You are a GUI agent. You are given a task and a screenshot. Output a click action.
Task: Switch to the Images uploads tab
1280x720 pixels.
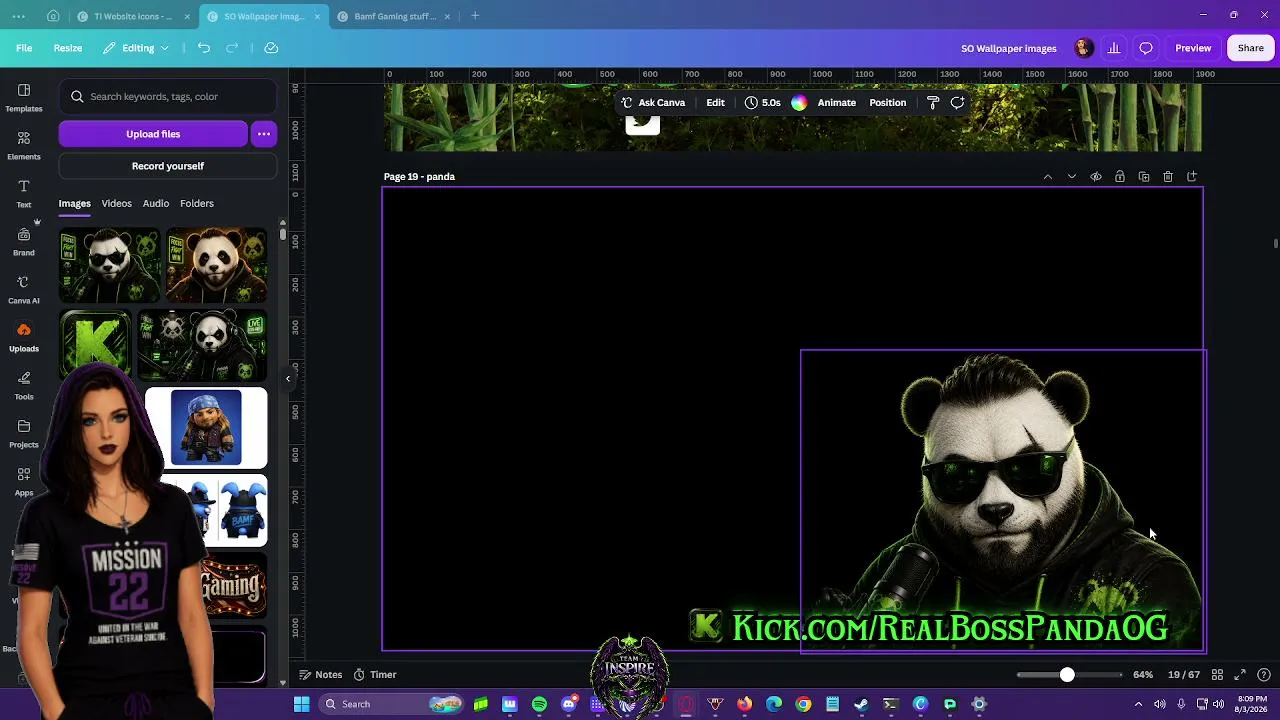74,204
